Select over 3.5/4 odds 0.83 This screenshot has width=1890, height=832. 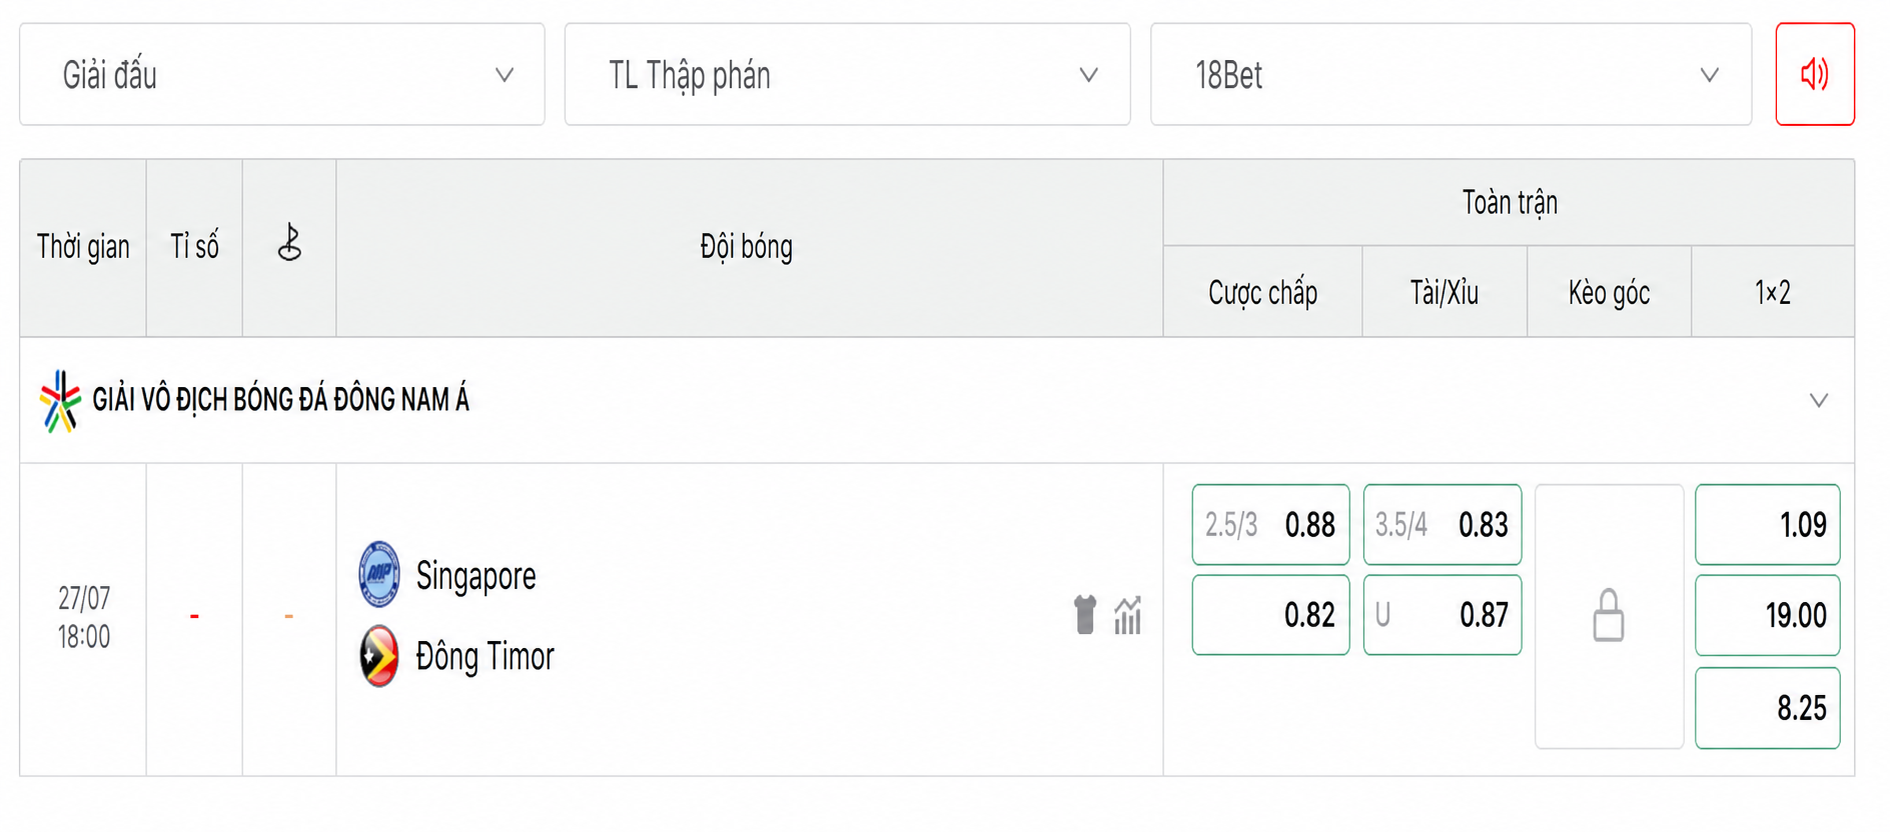pos(1442,525)
